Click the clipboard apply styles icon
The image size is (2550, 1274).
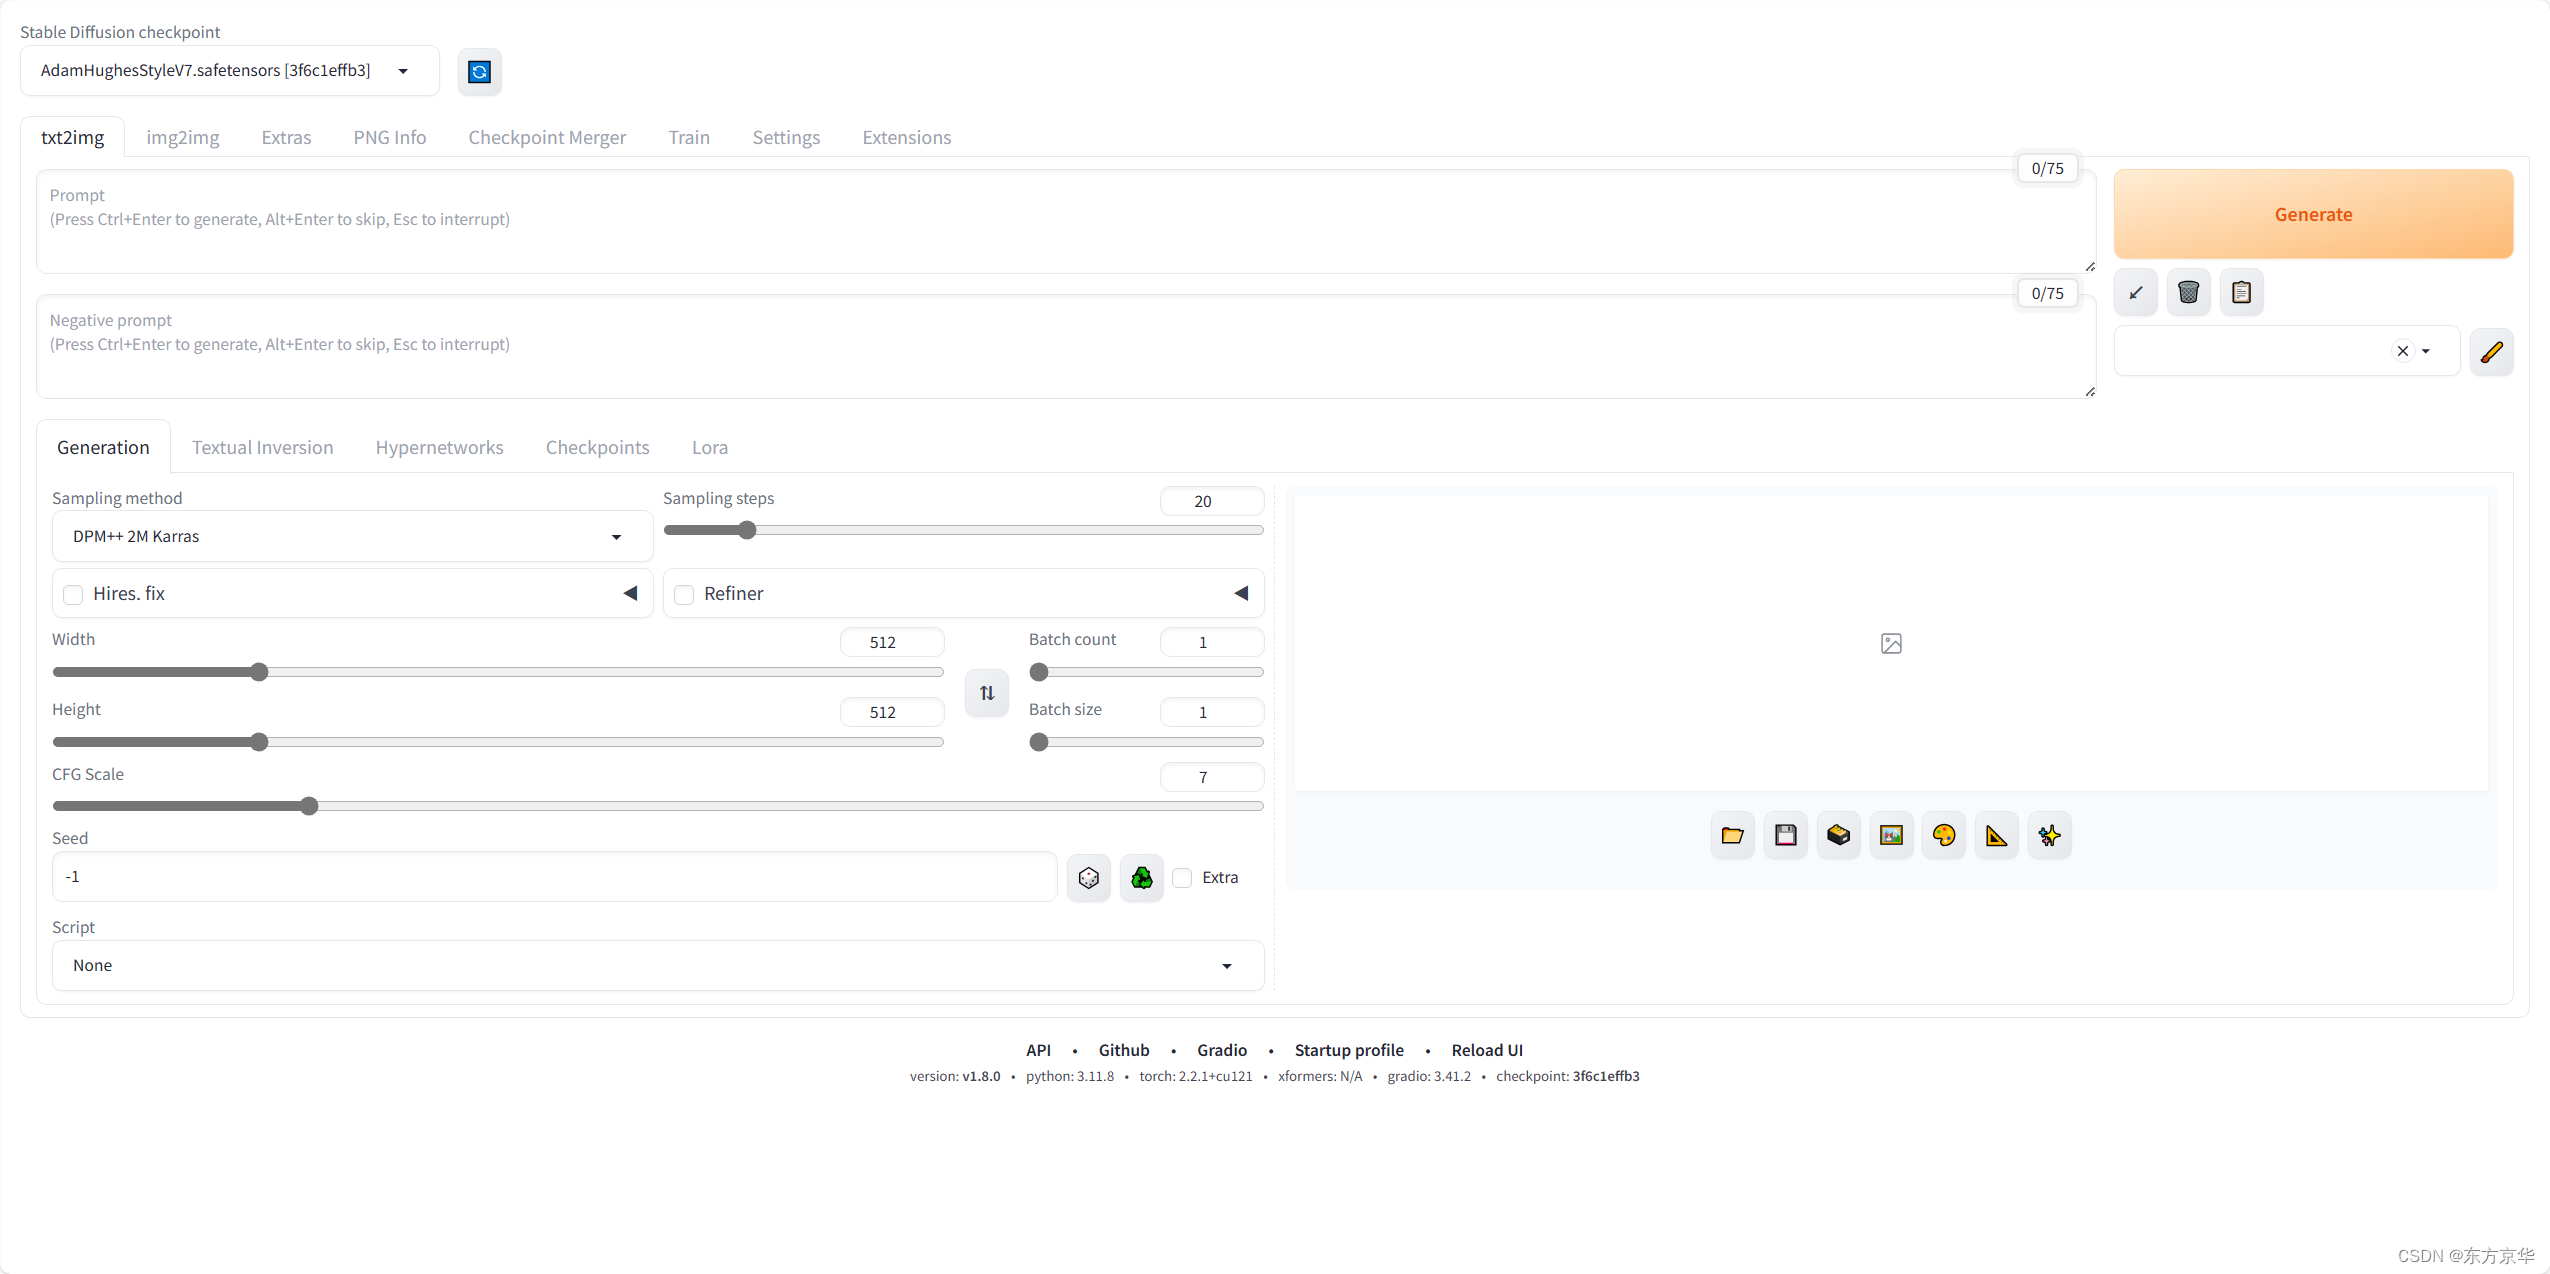[x=2241, y=292]
